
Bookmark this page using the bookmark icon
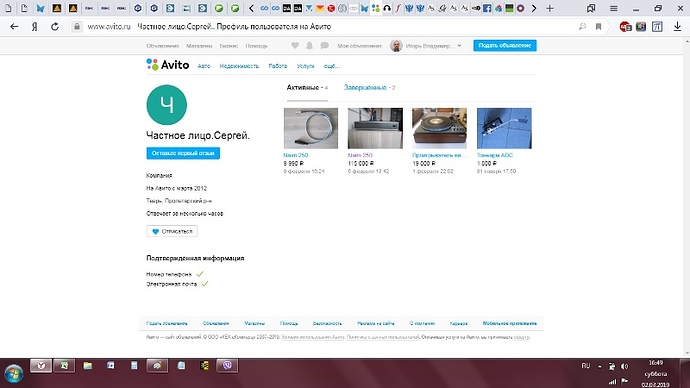(x=598, y=26)
